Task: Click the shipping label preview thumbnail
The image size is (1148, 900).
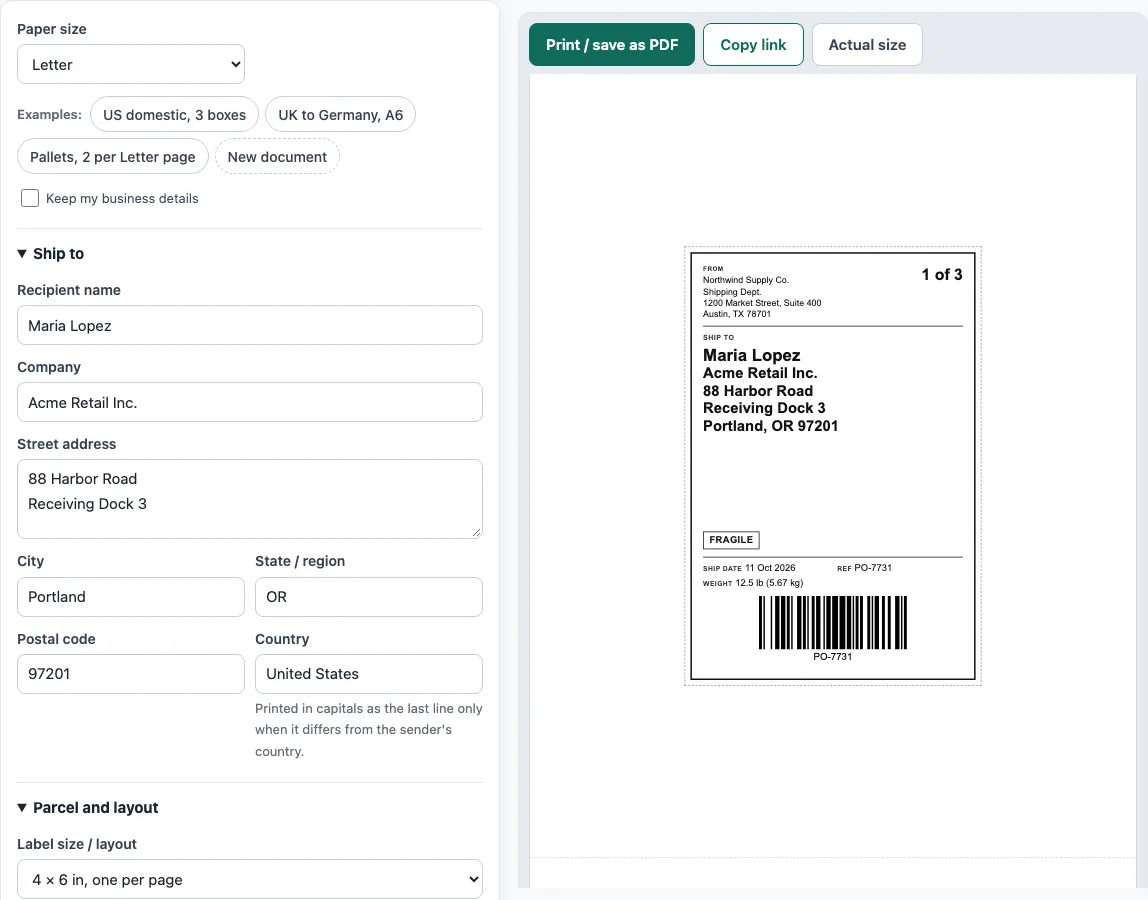Action: pyautogui.click(x=832, y=466)
